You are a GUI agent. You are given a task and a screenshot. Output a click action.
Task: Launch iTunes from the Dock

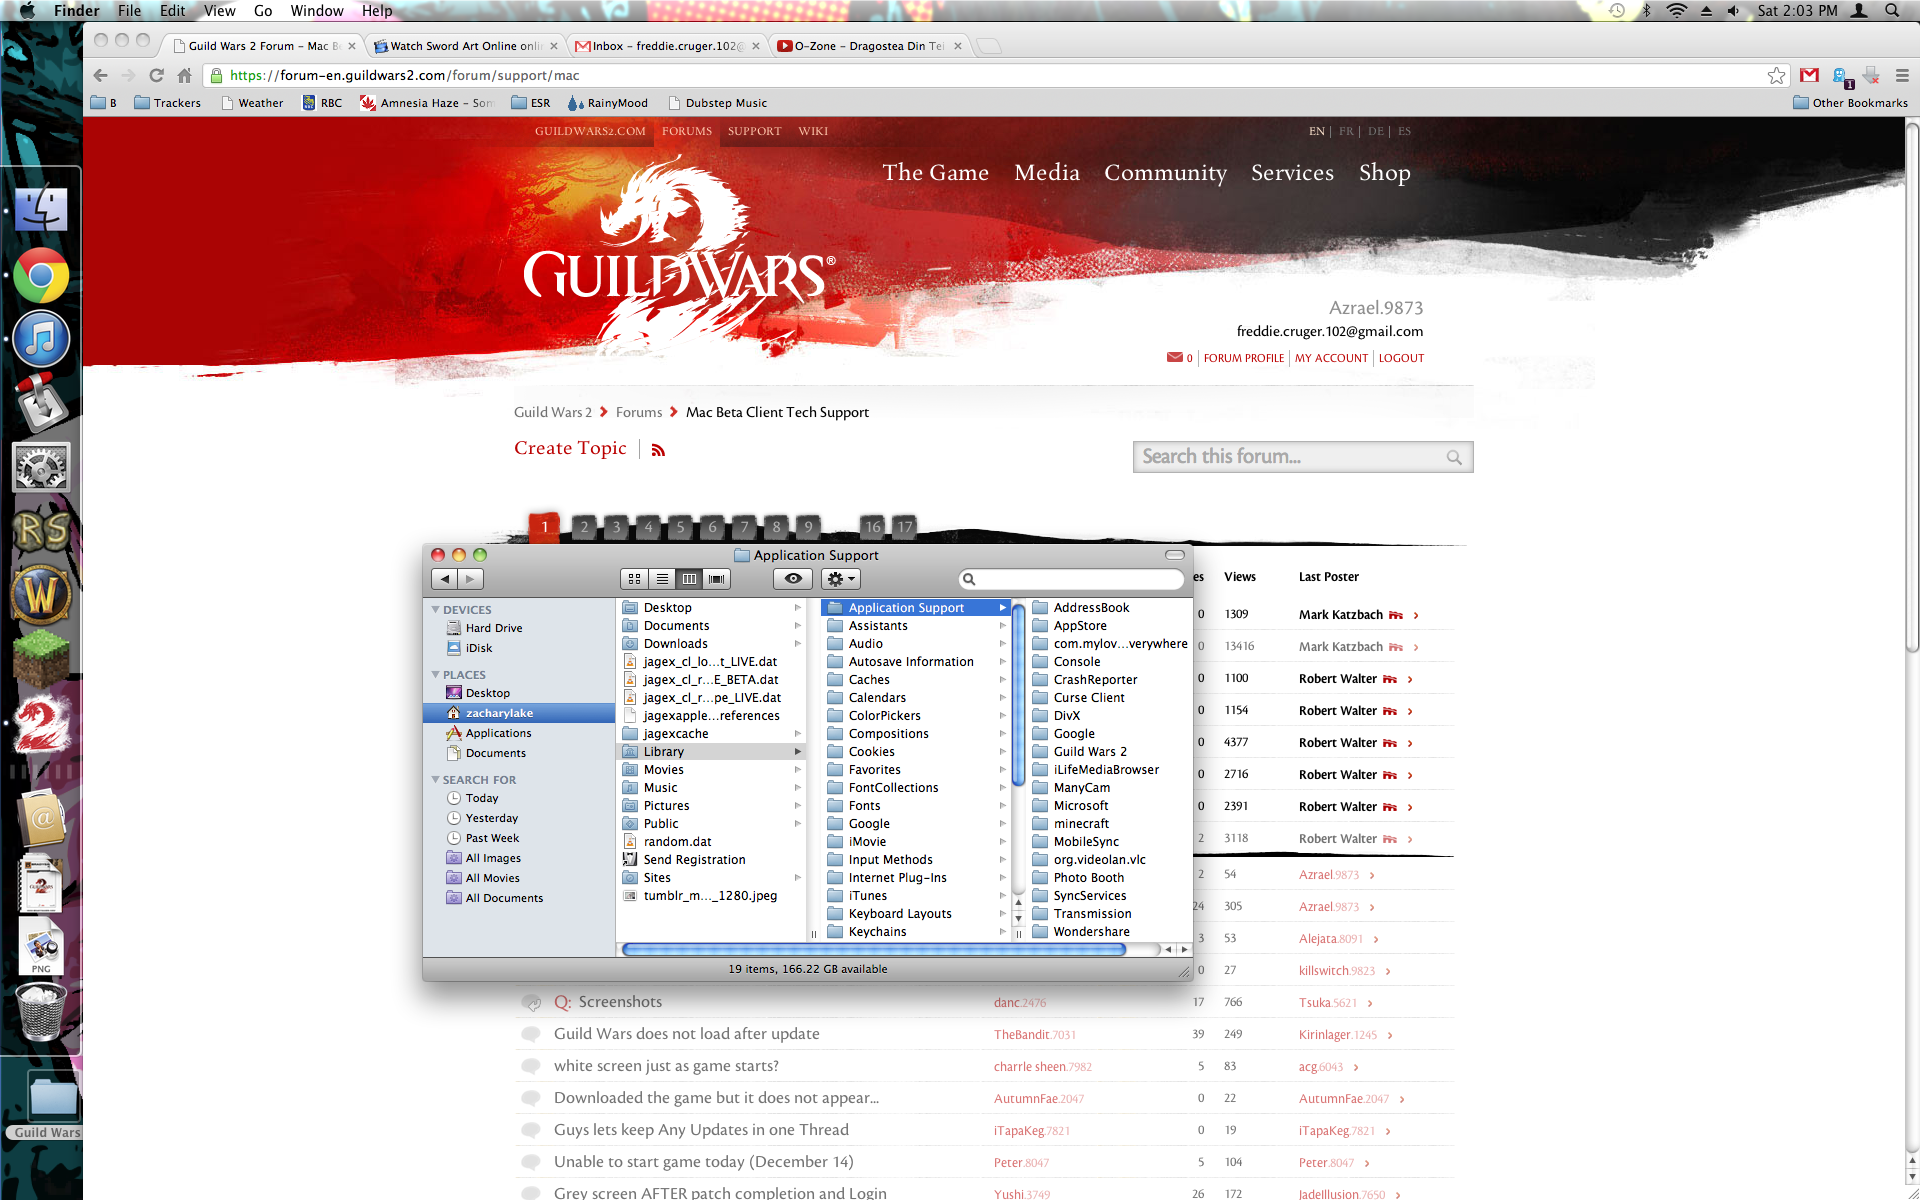click(41, 339)
